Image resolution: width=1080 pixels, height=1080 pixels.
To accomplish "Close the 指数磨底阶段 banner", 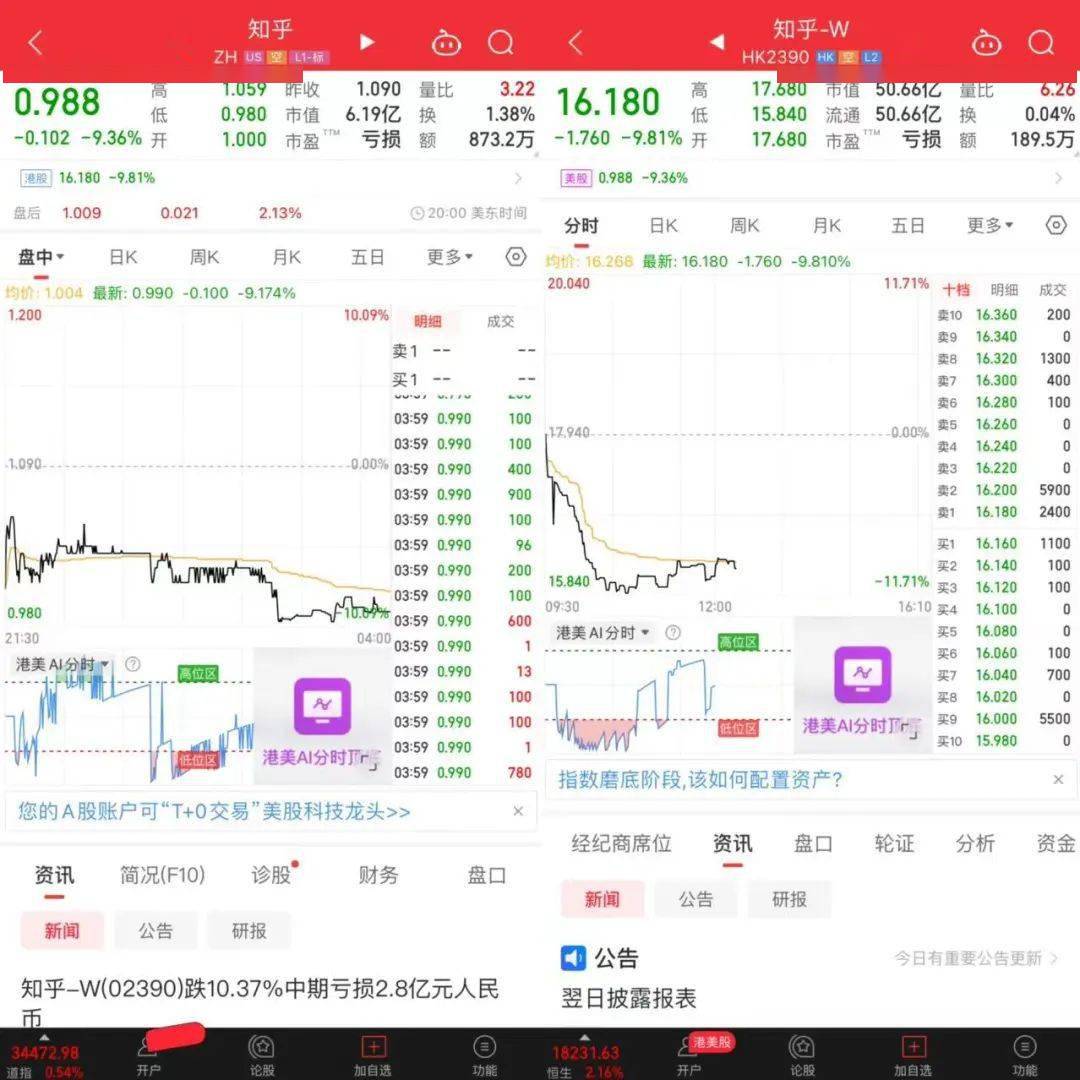I will [1059, 780].
